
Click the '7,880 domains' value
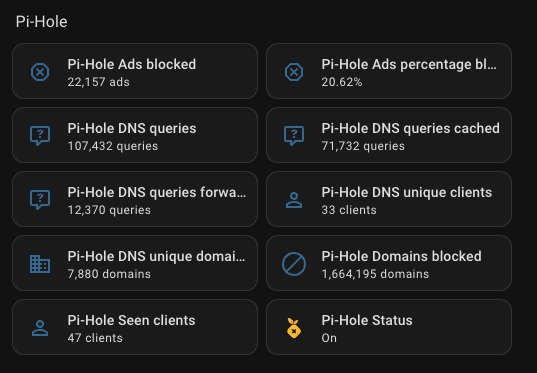109,274
